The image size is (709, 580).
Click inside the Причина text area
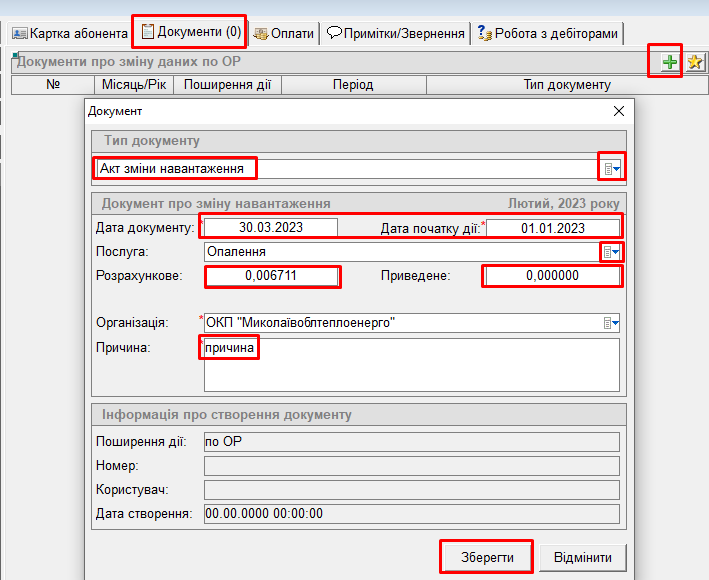click(x=410, y=365)
